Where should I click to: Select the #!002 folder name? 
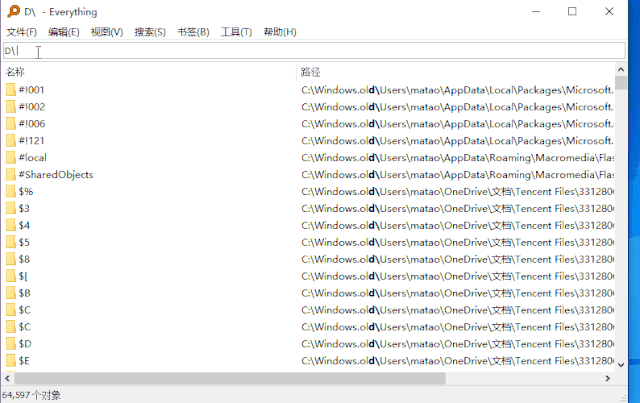(32, 107)
